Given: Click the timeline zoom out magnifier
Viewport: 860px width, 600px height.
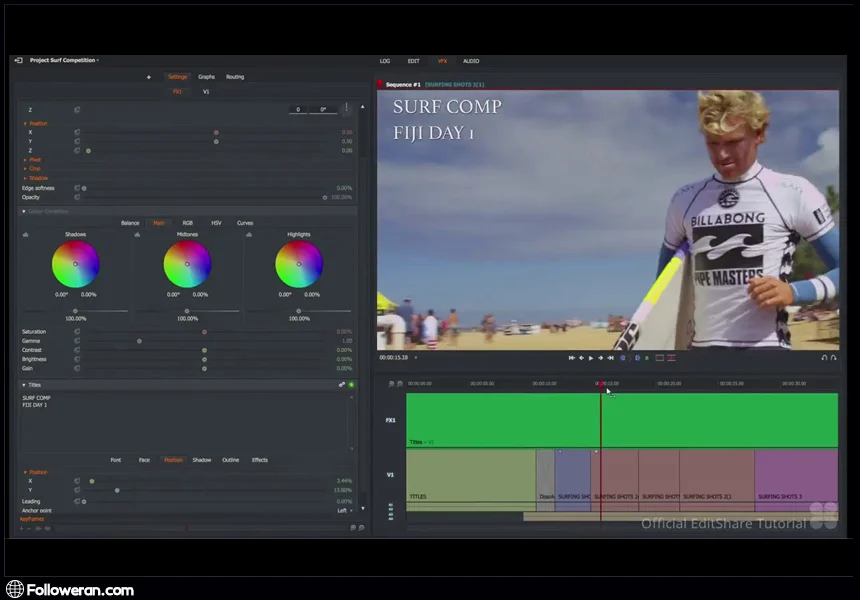Looking at the screenshot, I should tap(391, 384).
